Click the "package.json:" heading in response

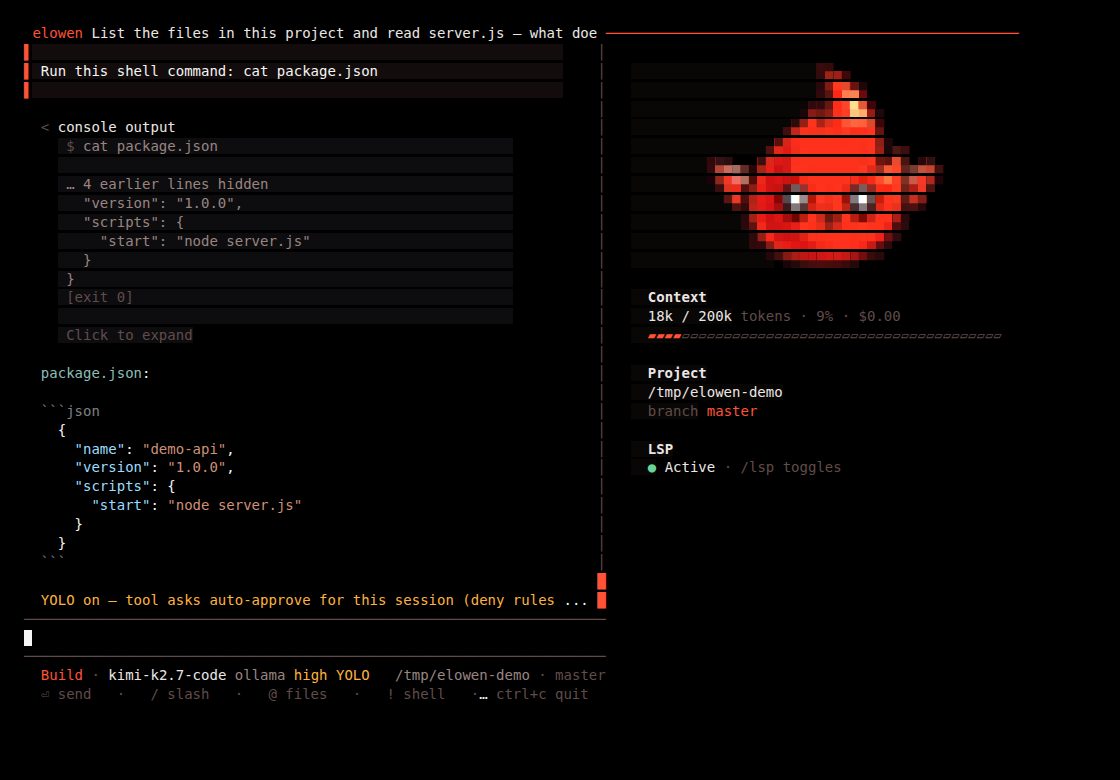click(96, 374)
